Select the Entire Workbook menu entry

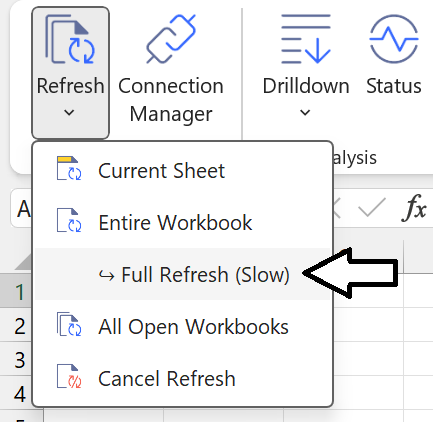pos(183,222)
